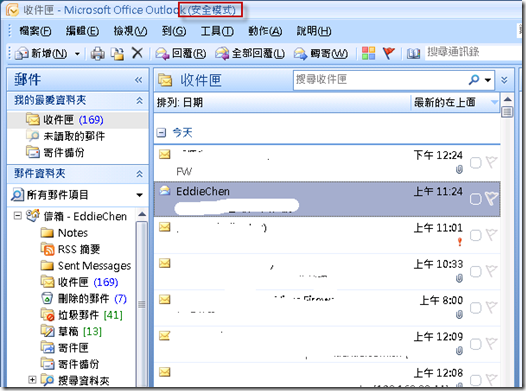Collapse the 郵件 navigation pane chevron
Screen dimensions: 526x391
click(x=138, y=80)
